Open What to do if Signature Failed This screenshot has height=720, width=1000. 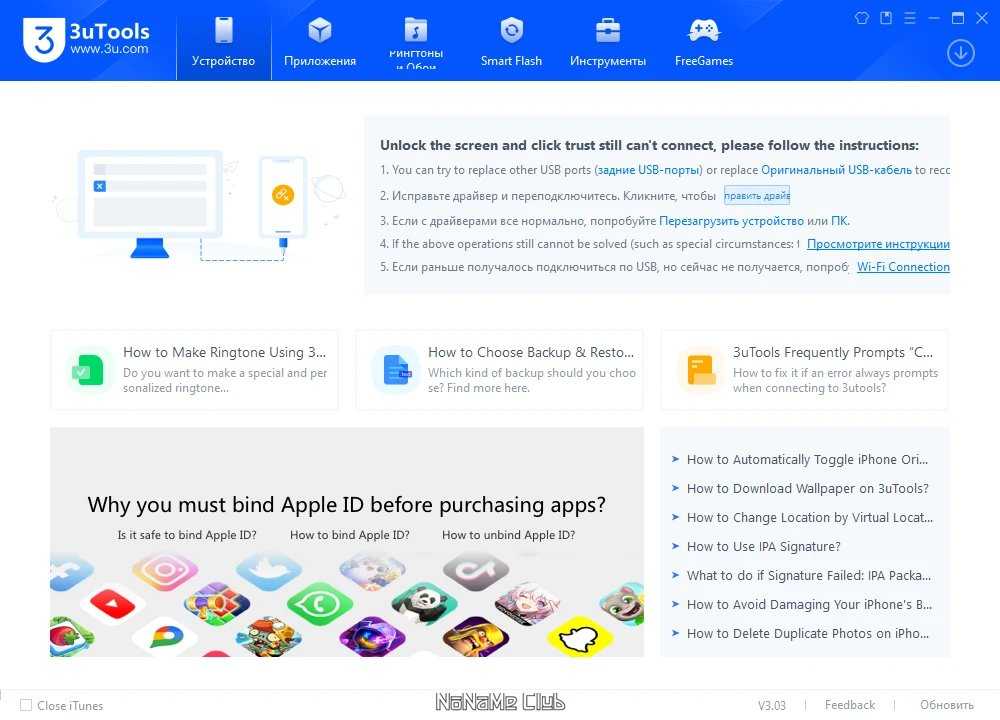pyautogui.click(x=809, y=575)
